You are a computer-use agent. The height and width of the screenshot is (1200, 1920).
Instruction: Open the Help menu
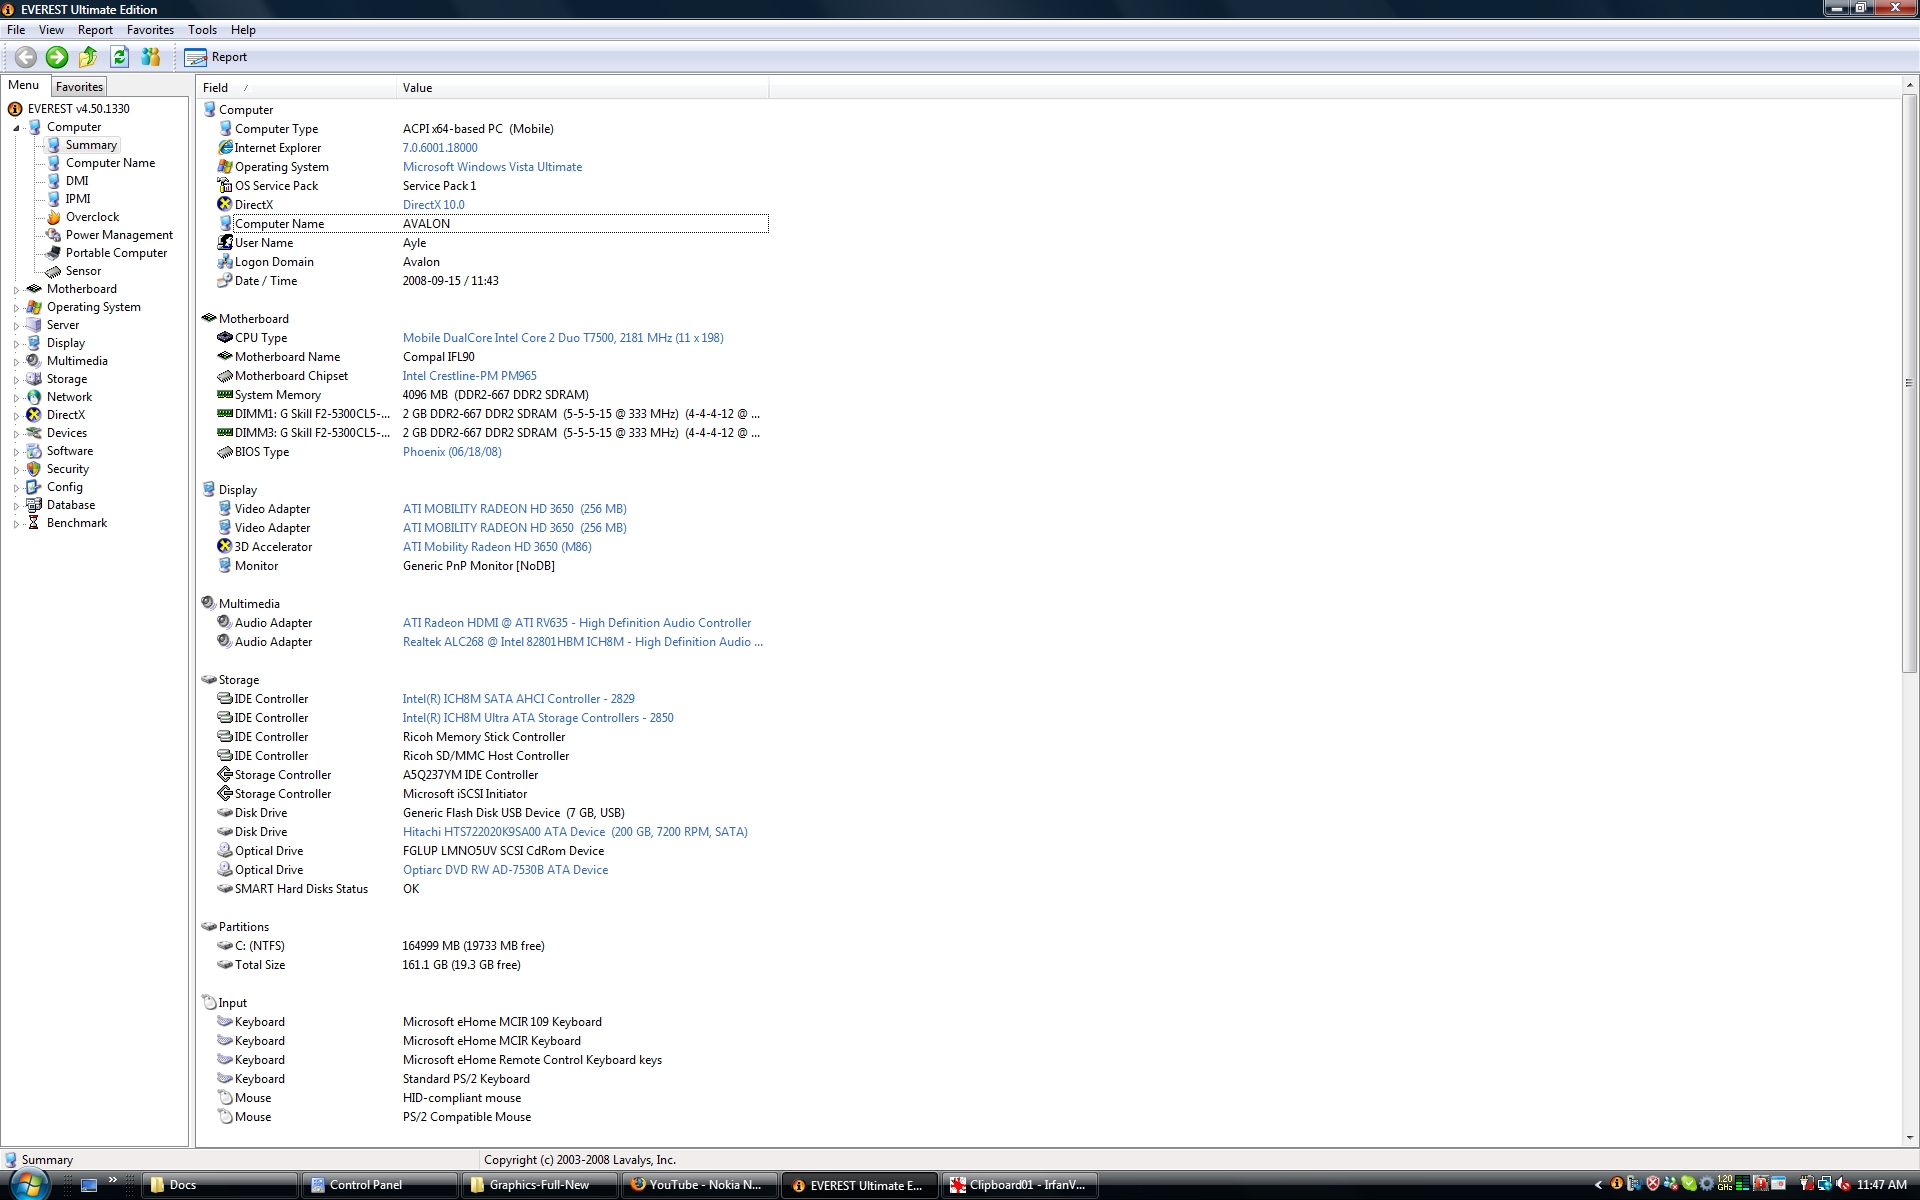point(243,30)
